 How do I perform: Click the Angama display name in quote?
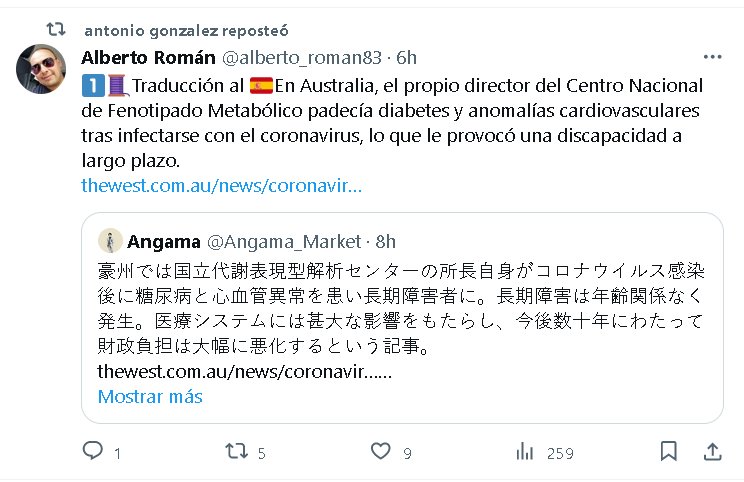(164, 241)
